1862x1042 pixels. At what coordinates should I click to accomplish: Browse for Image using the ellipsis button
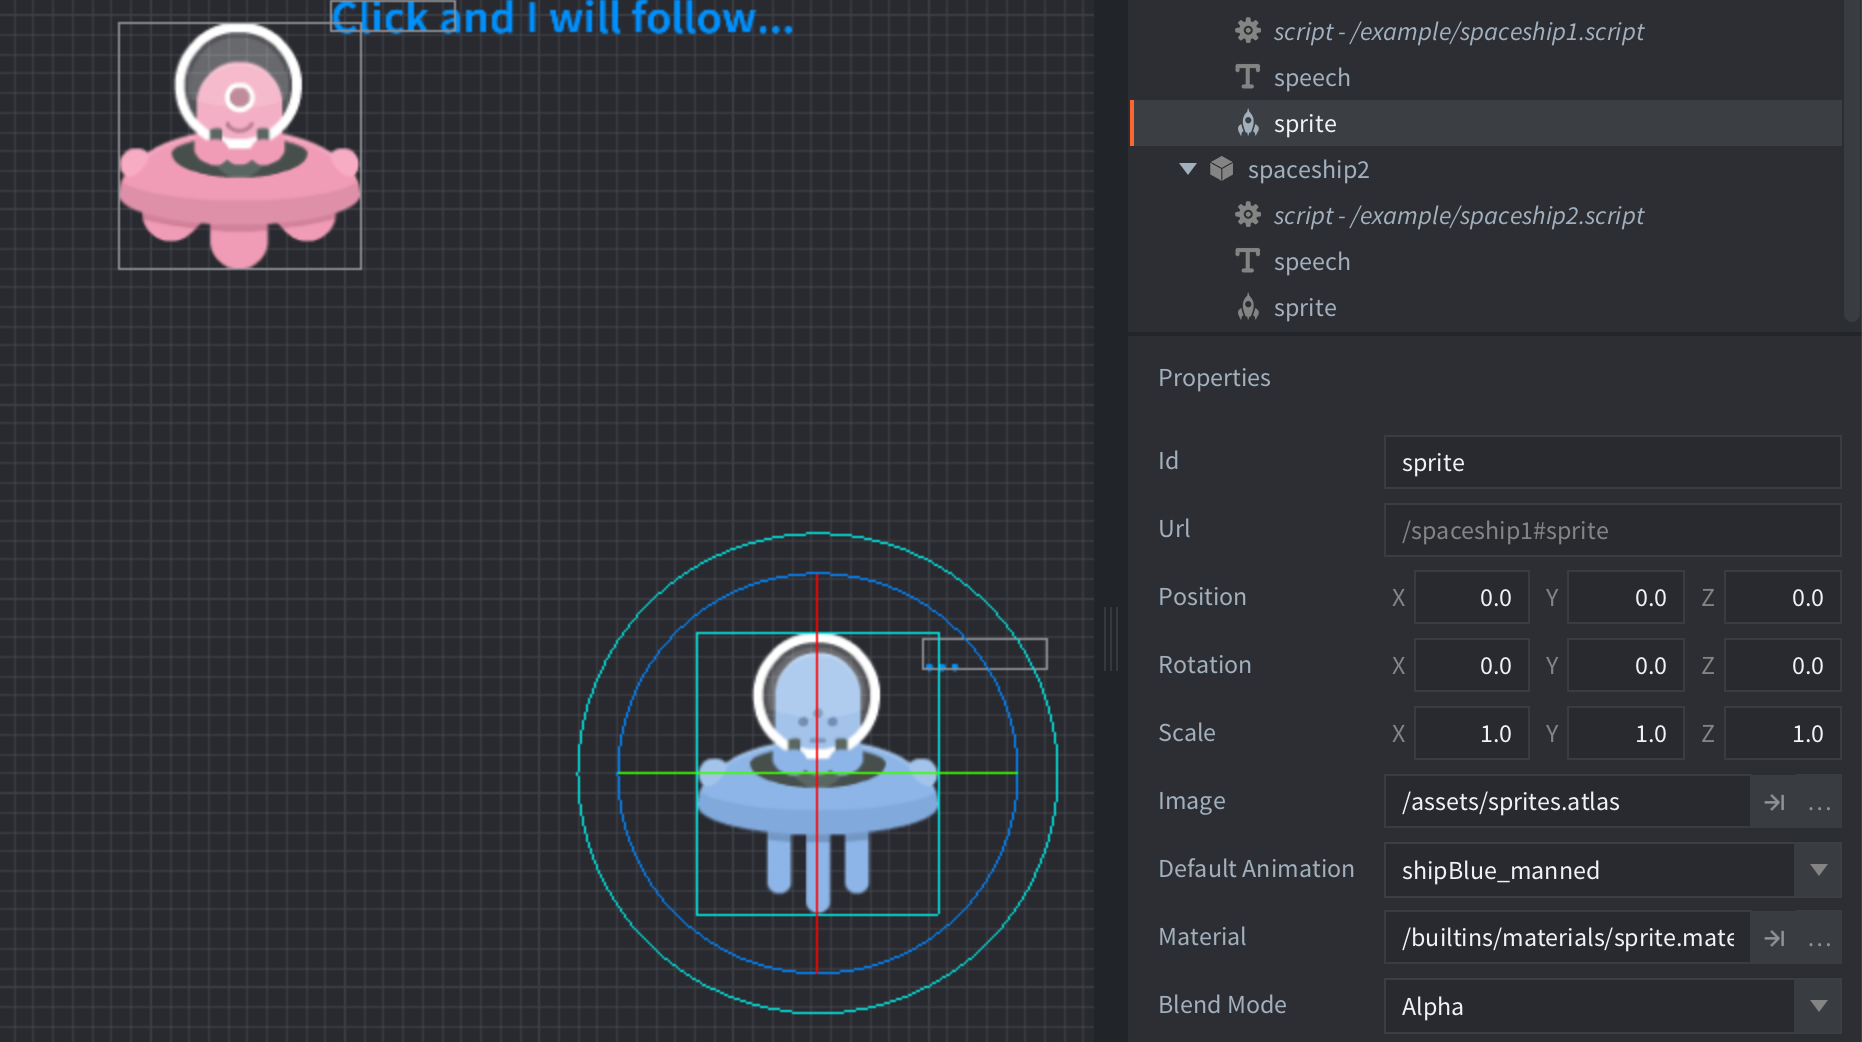[x=1819, y=802]
